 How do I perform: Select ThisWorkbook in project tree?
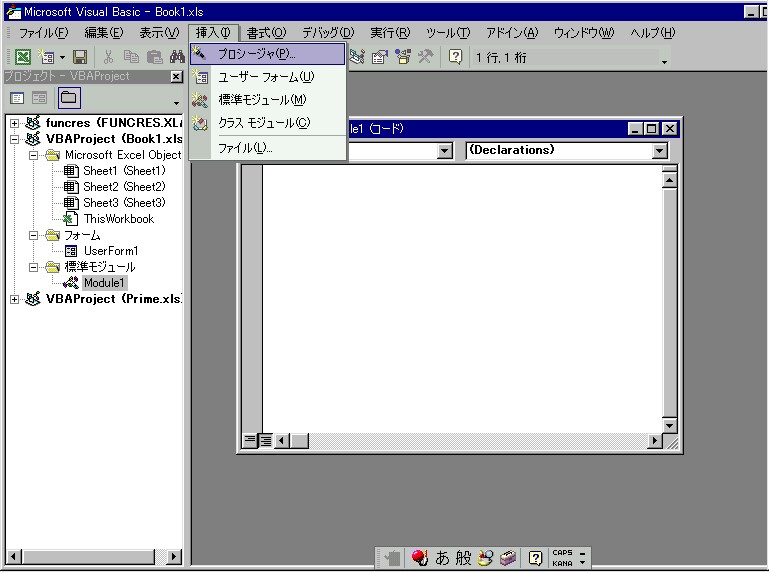point(119,219)
